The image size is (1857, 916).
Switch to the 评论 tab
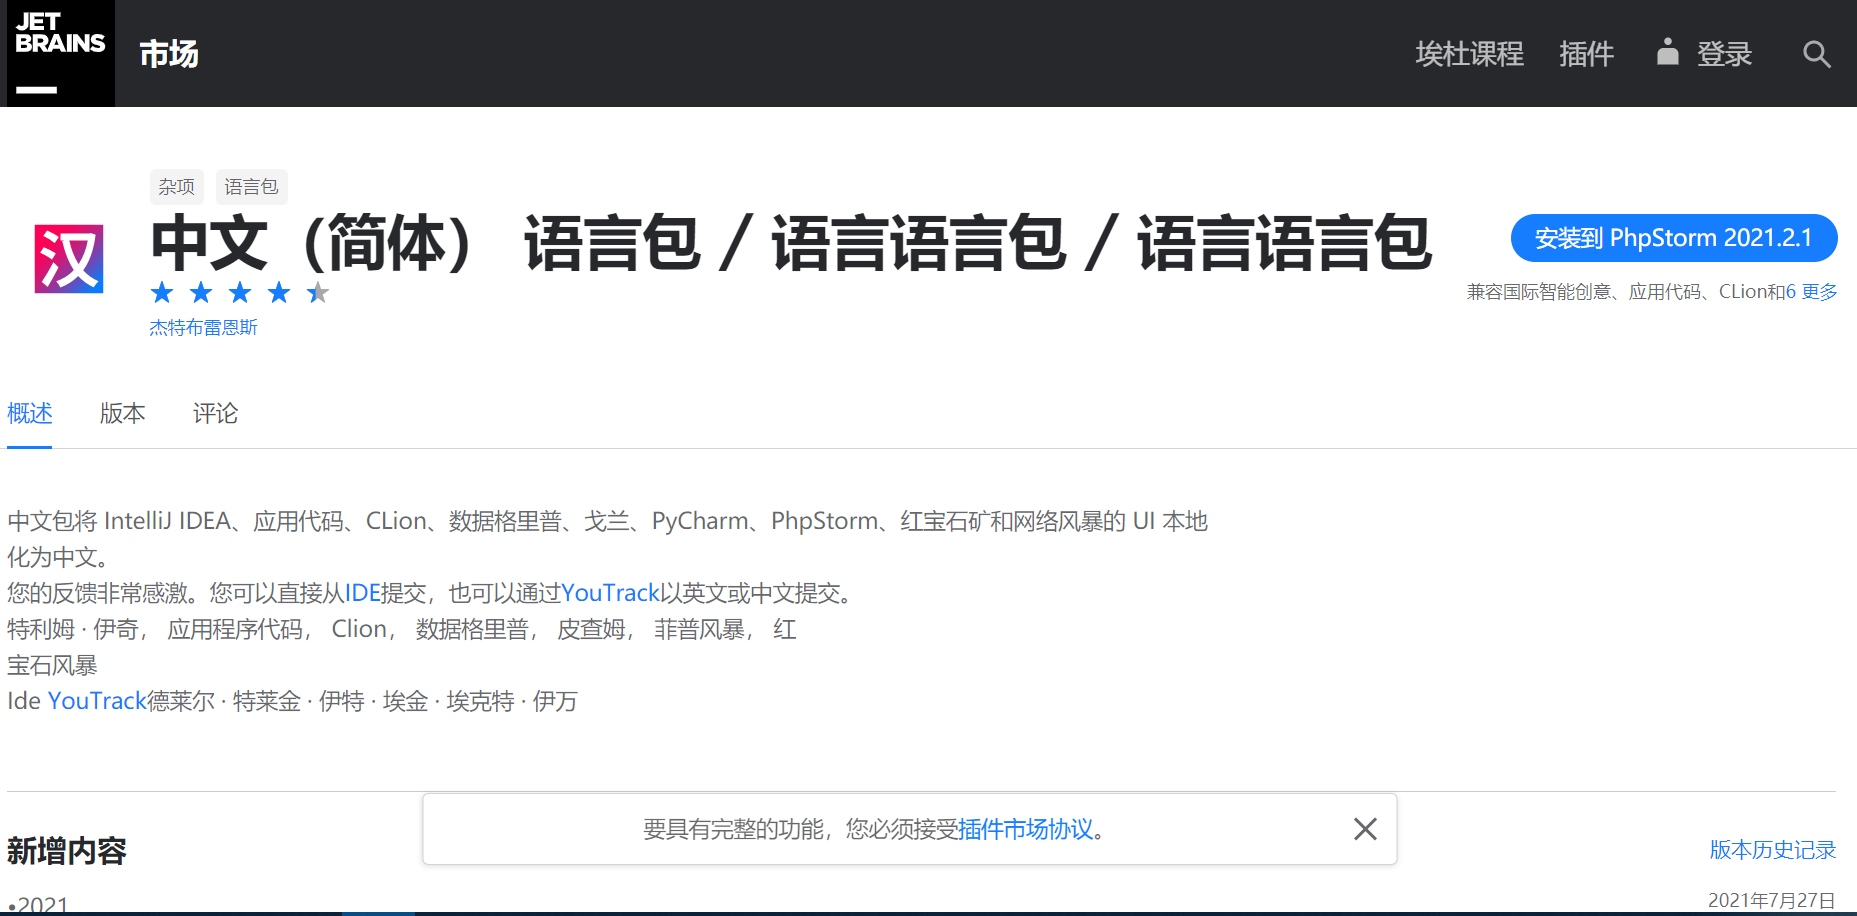[x=216, y=414]
